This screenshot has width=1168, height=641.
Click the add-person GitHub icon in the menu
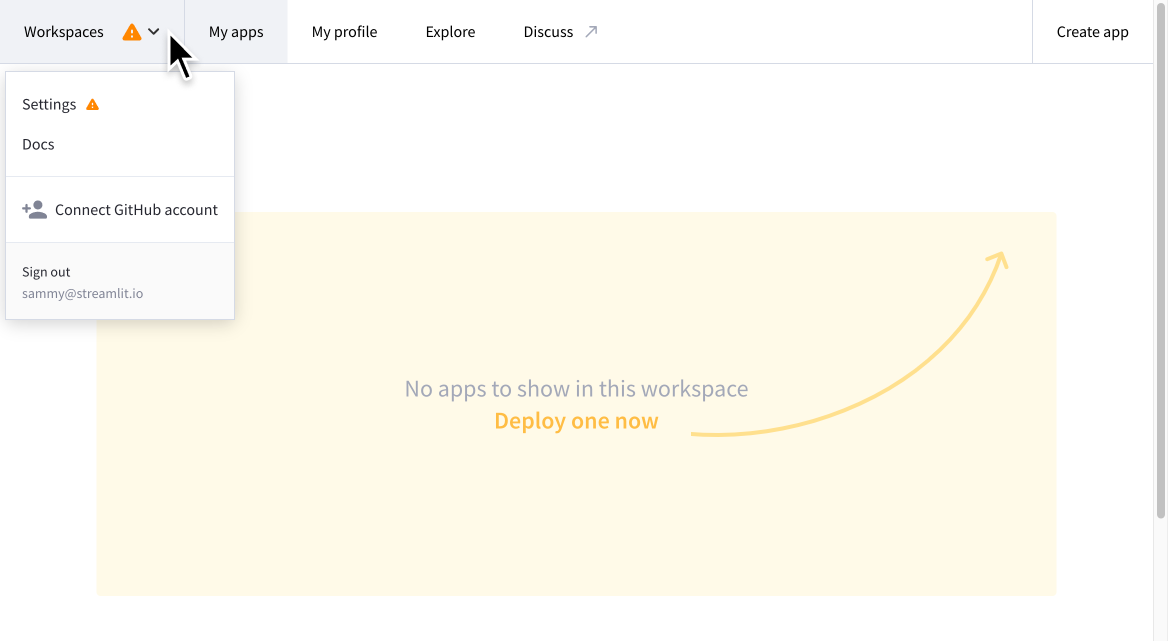(33, 209)
